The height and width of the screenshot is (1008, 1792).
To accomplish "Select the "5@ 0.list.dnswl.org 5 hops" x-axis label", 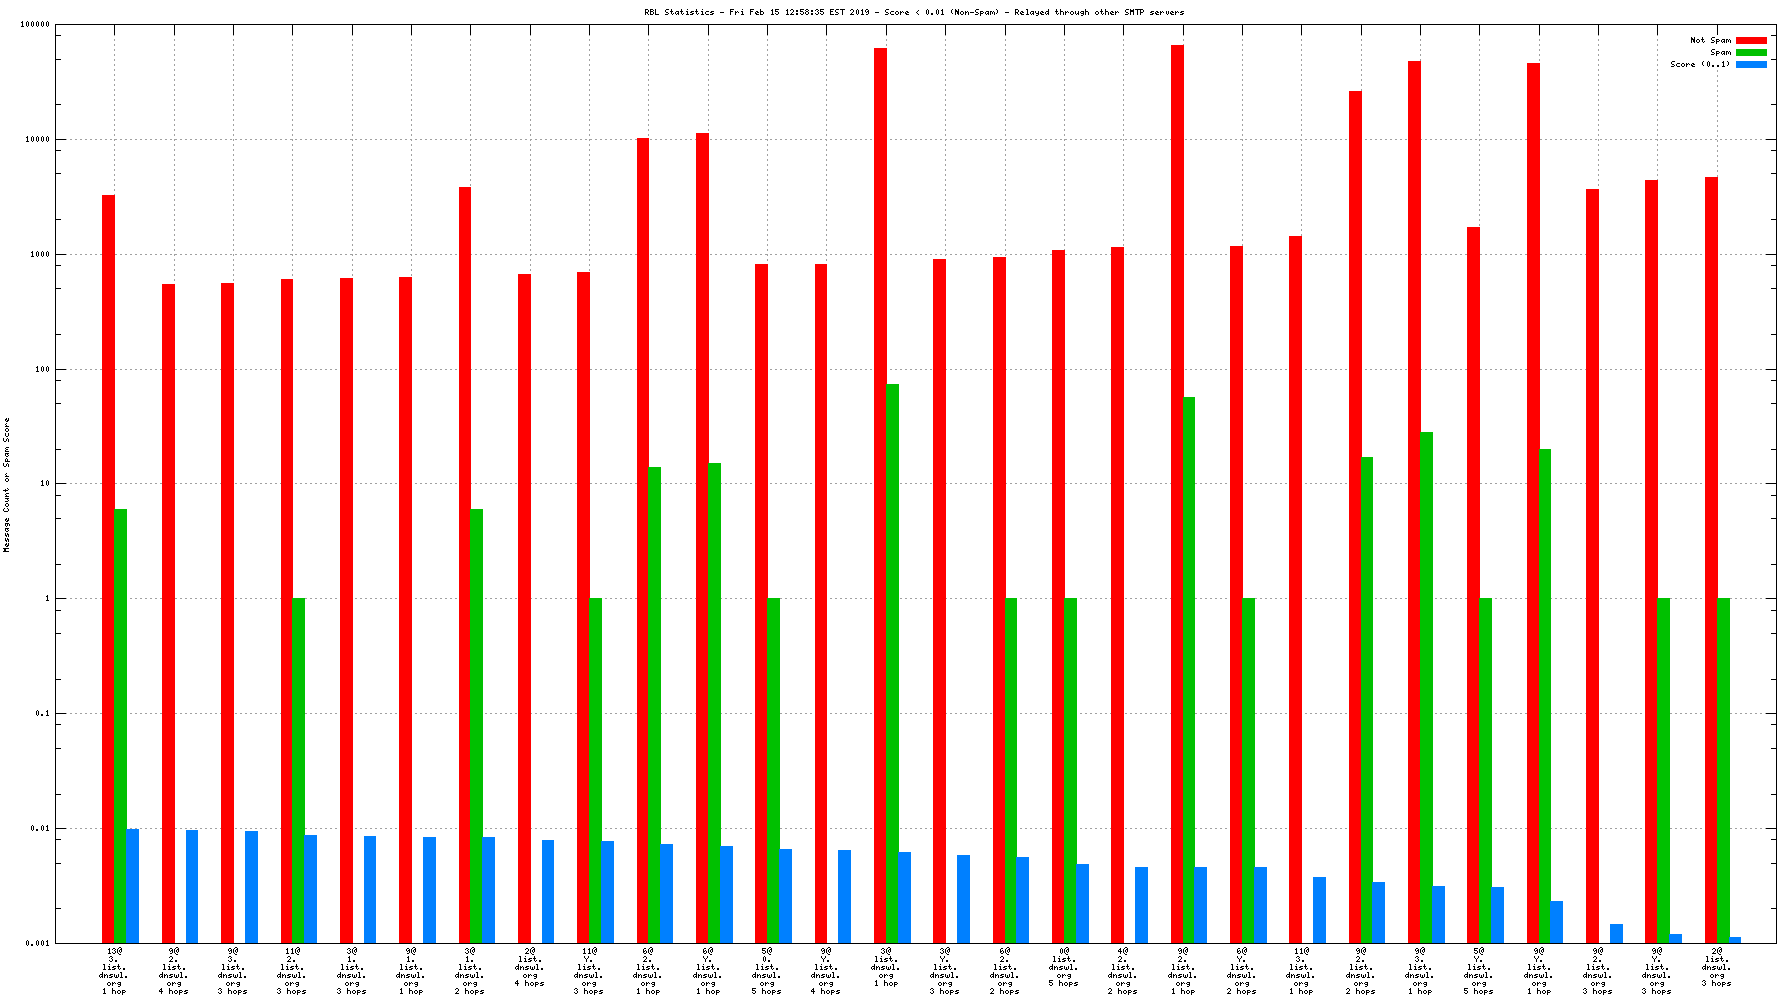I will [x=767, y=970].
